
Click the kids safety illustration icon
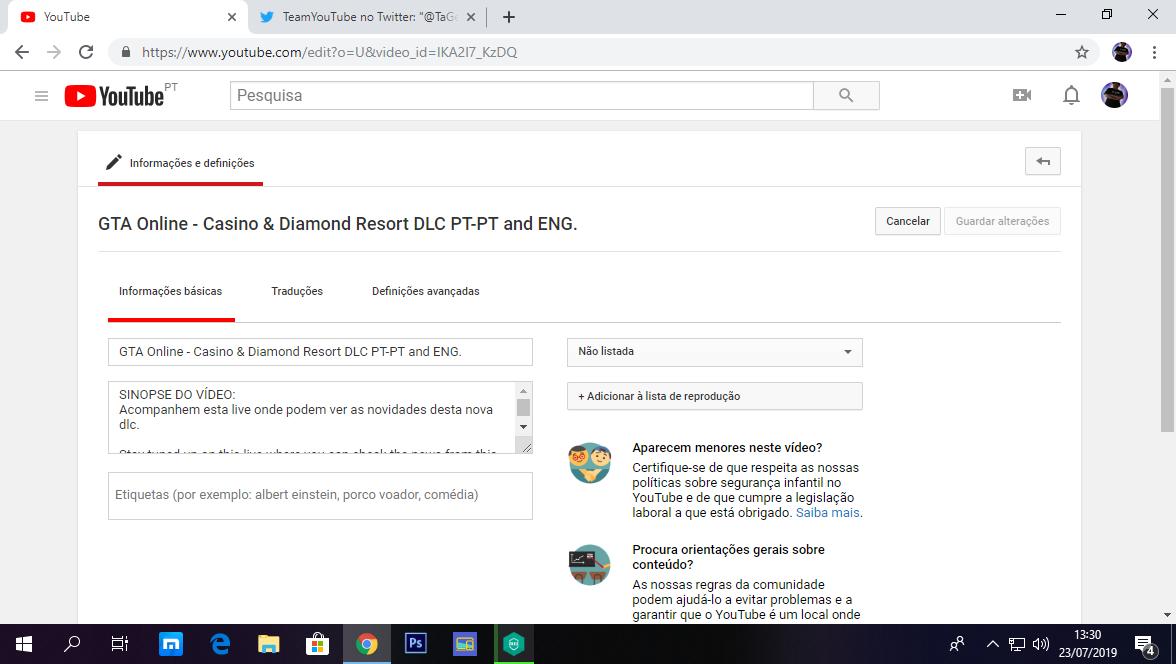coord(590,463)
